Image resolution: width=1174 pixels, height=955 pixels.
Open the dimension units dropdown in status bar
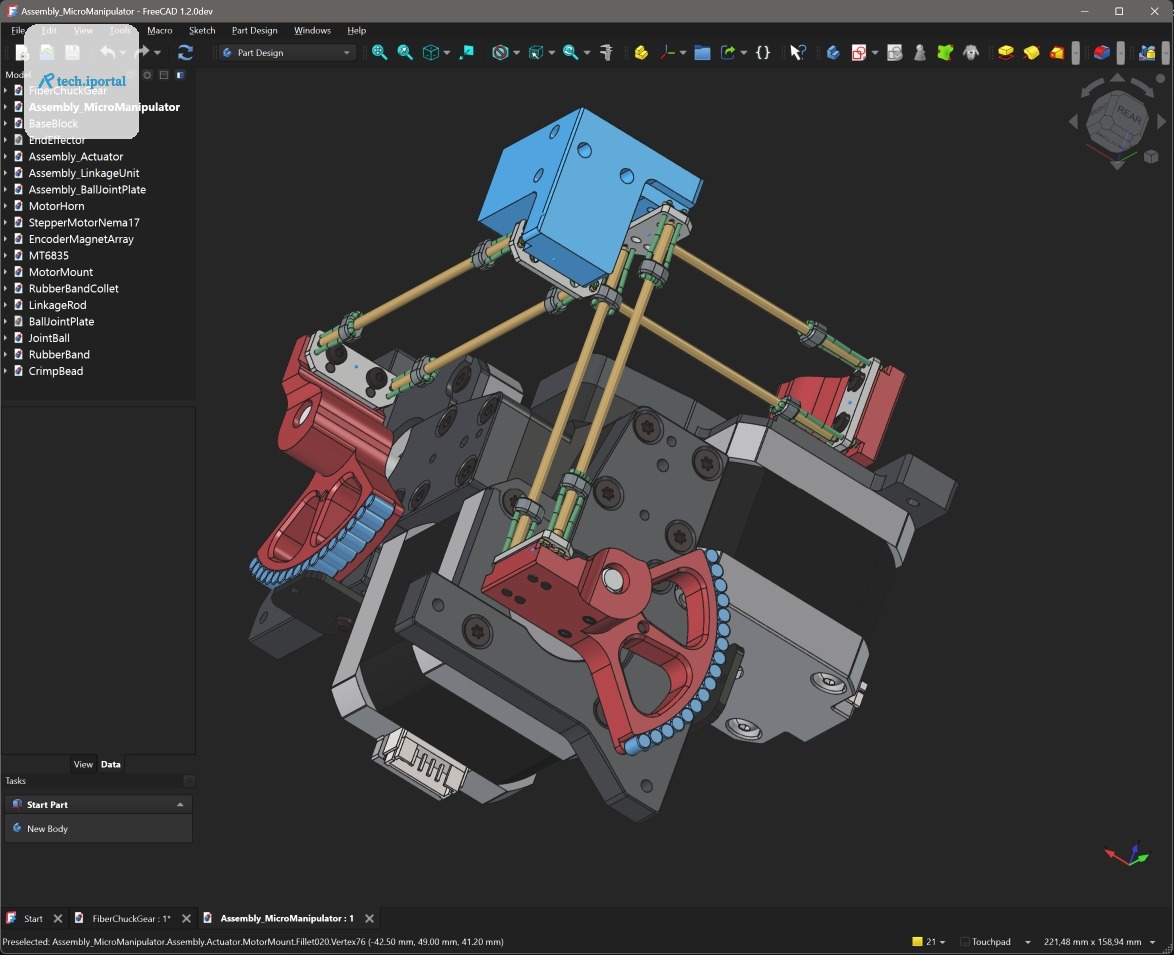tap(1152, 942)
